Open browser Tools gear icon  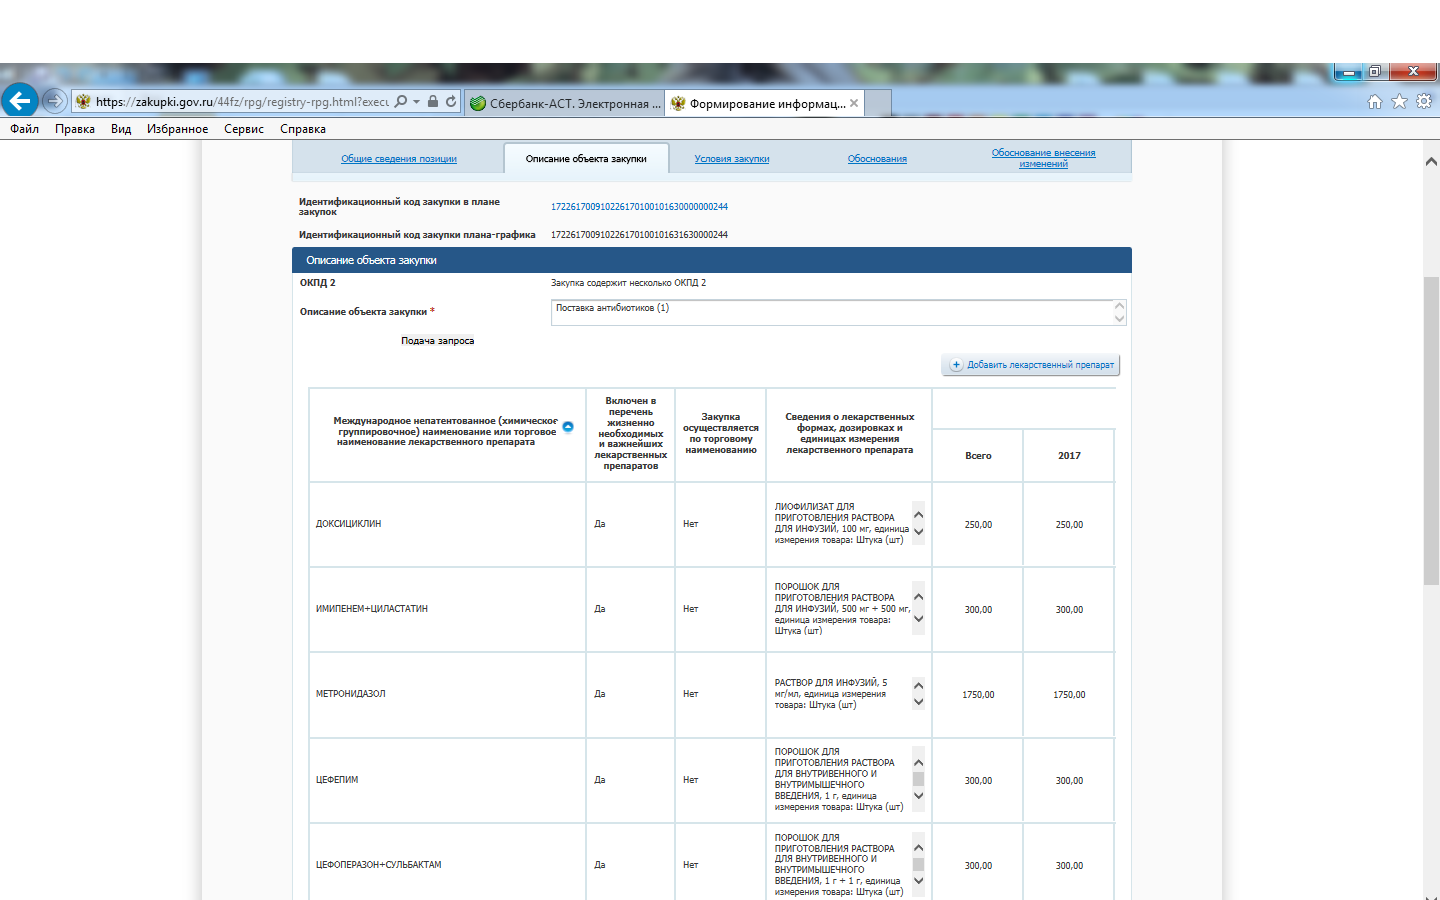coord(1424,102)
